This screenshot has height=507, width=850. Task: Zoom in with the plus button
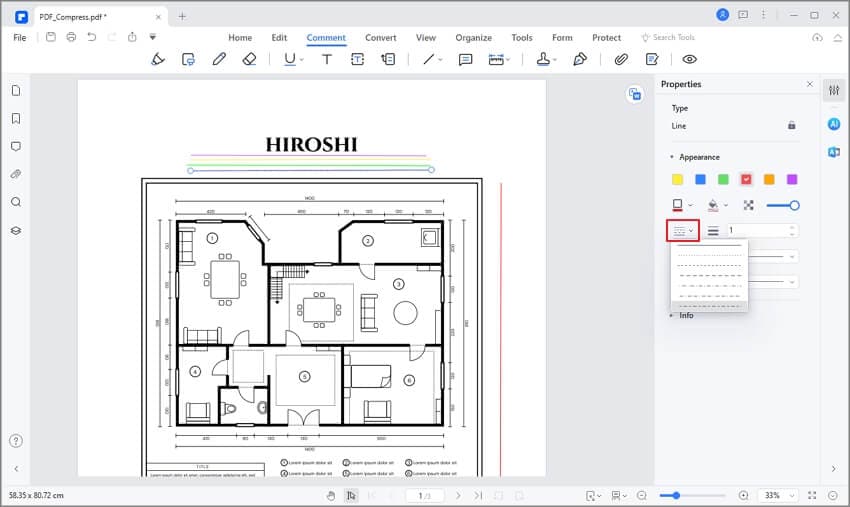click(744, 496)
